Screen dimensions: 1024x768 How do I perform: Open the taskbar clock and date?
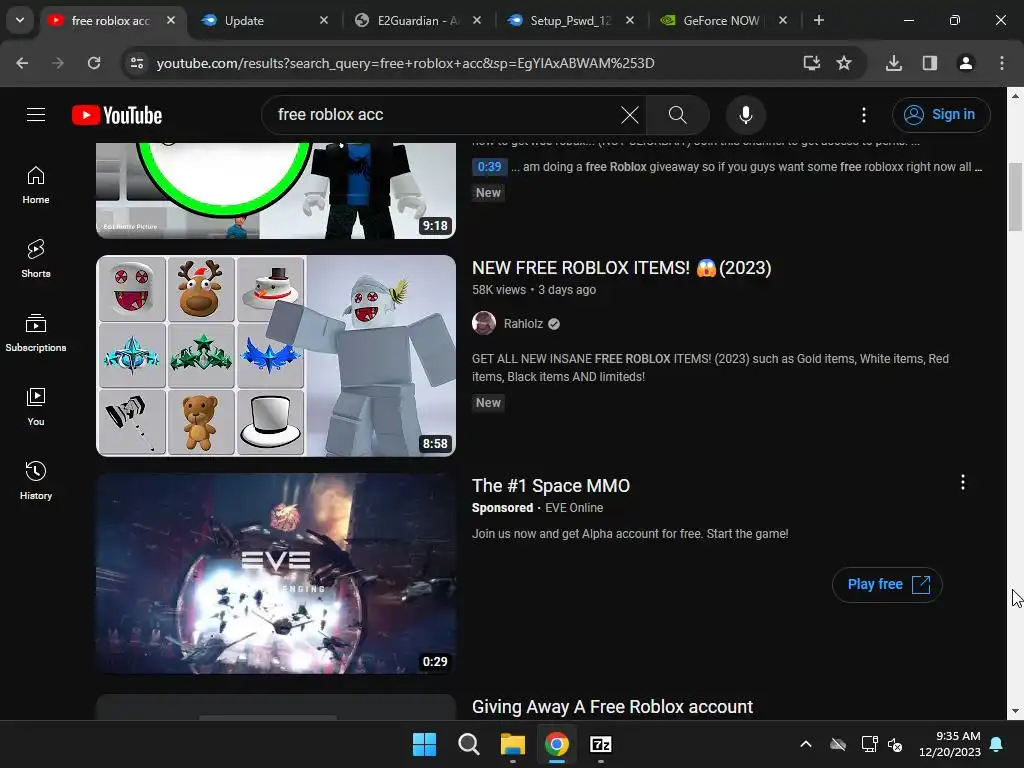coord(950,744)
